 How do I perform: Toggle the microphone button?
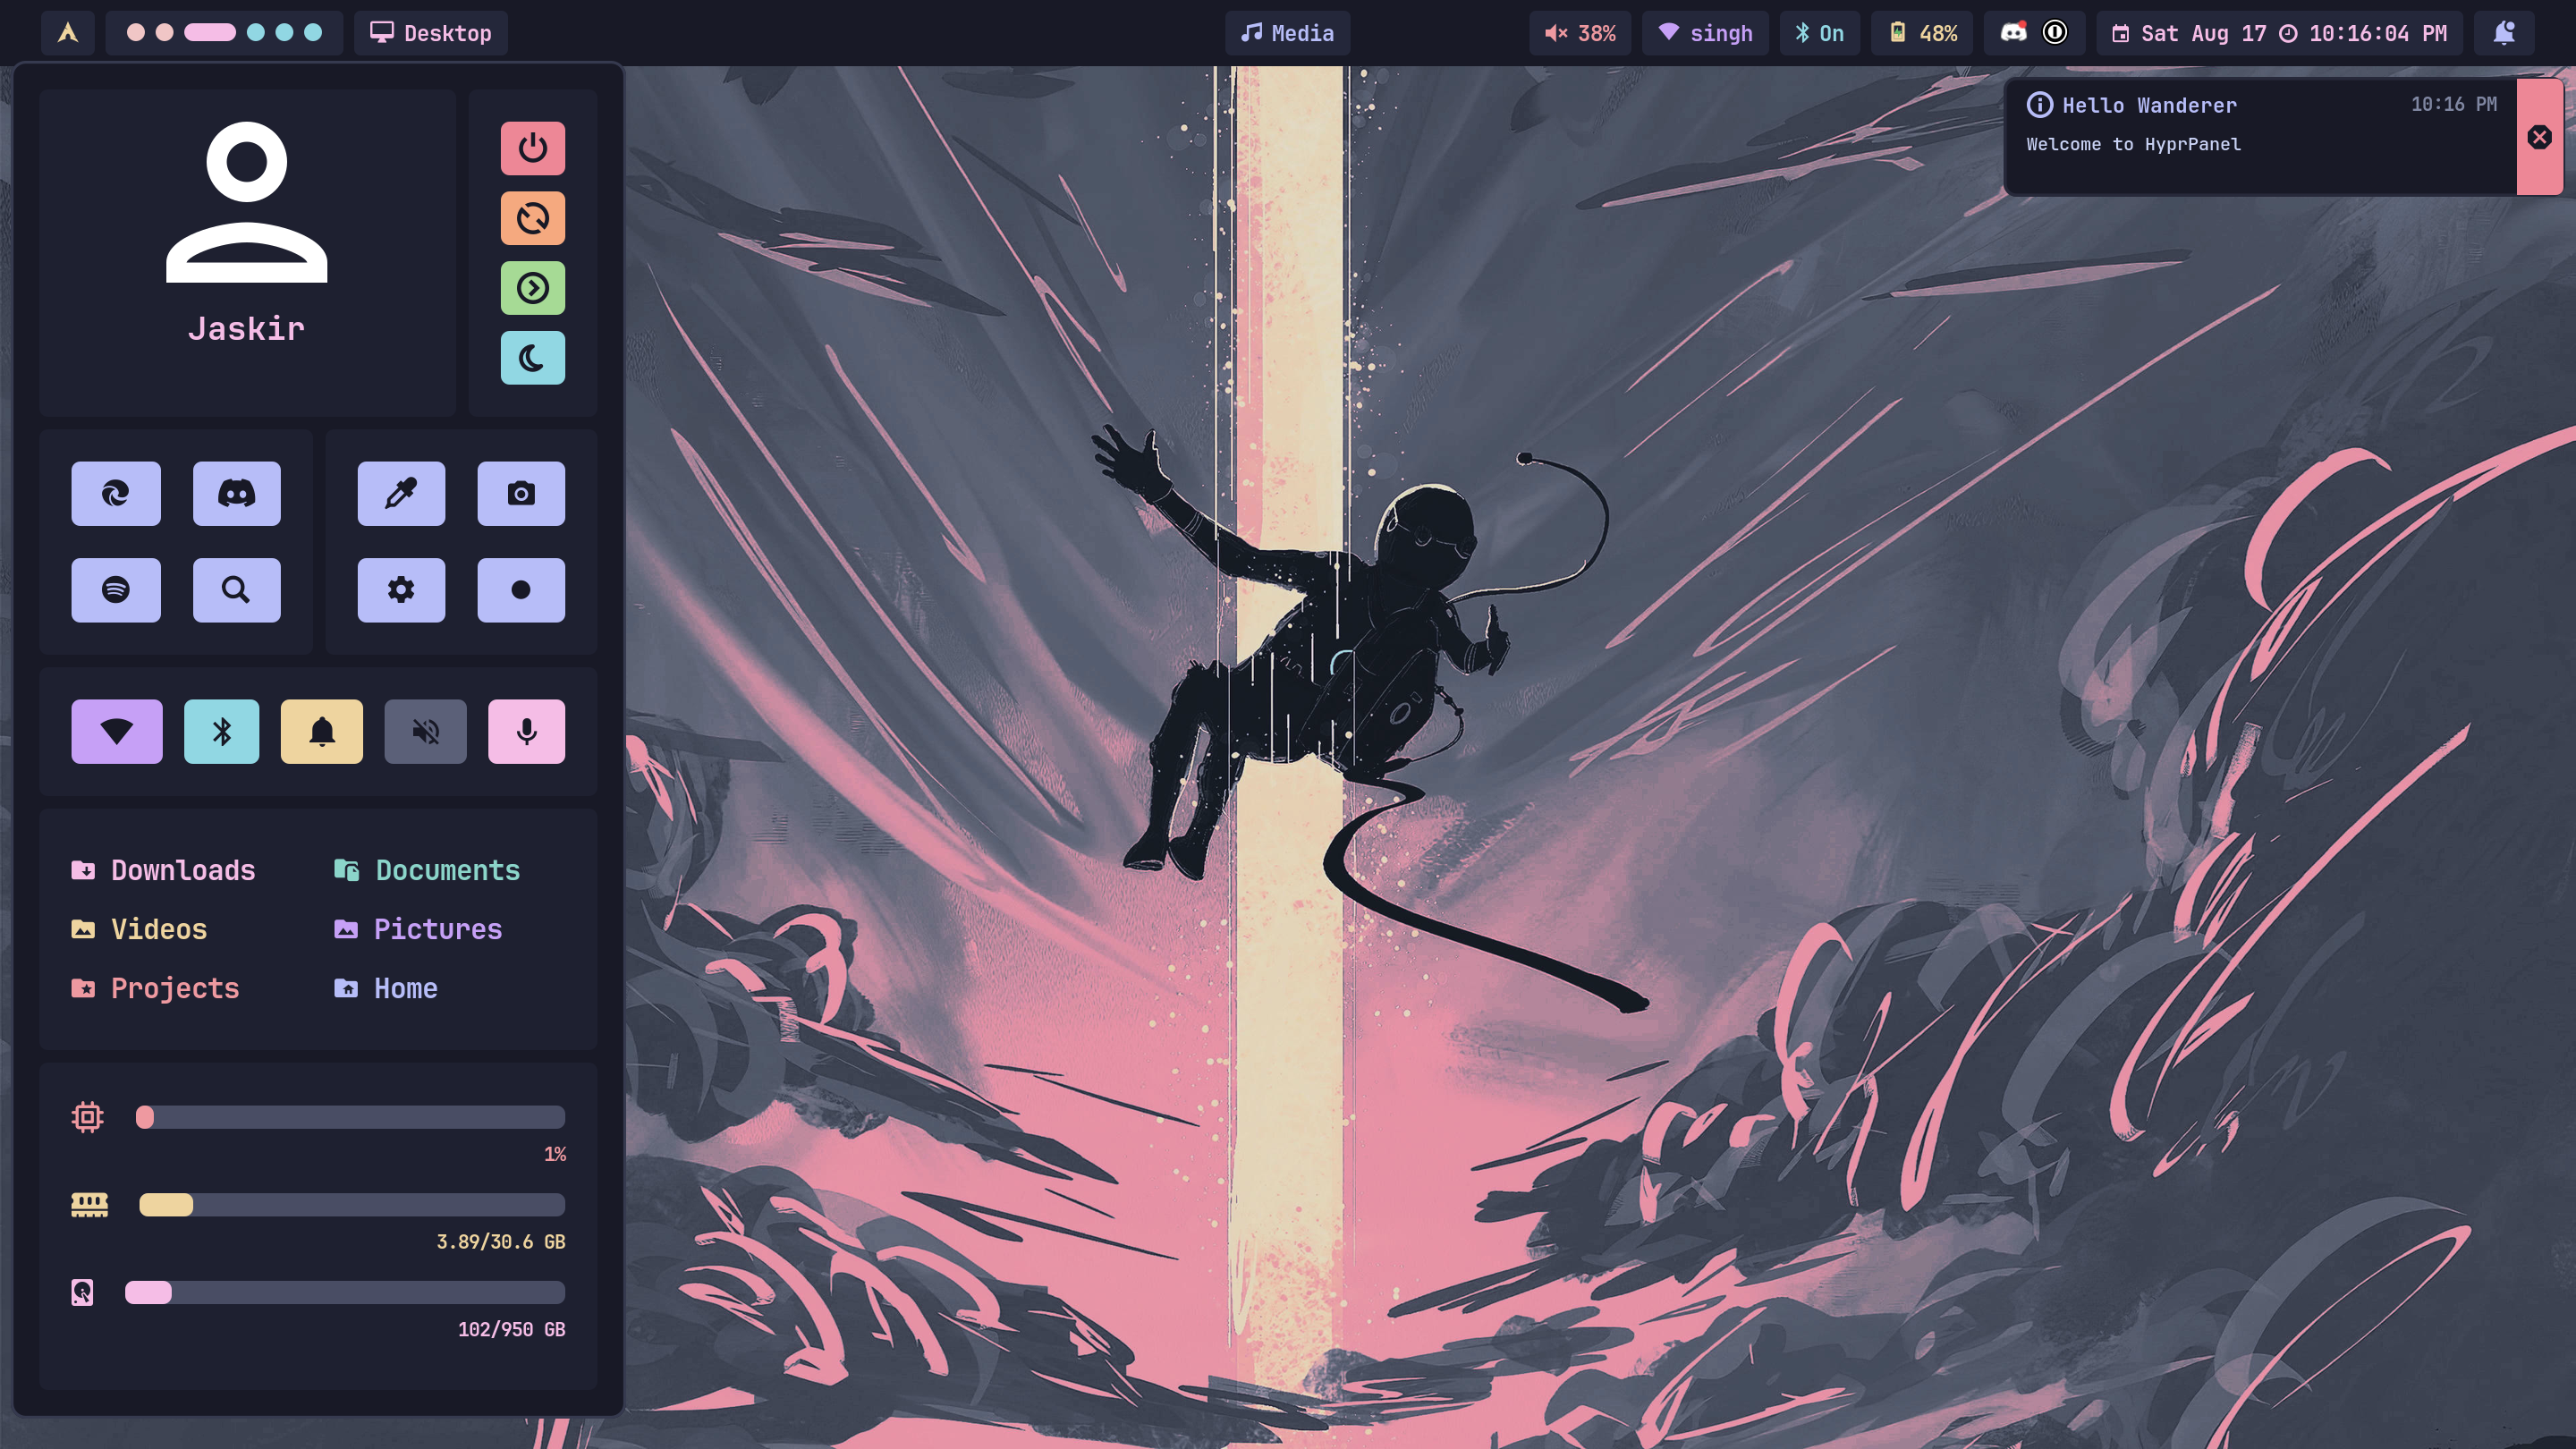(526, 731)
